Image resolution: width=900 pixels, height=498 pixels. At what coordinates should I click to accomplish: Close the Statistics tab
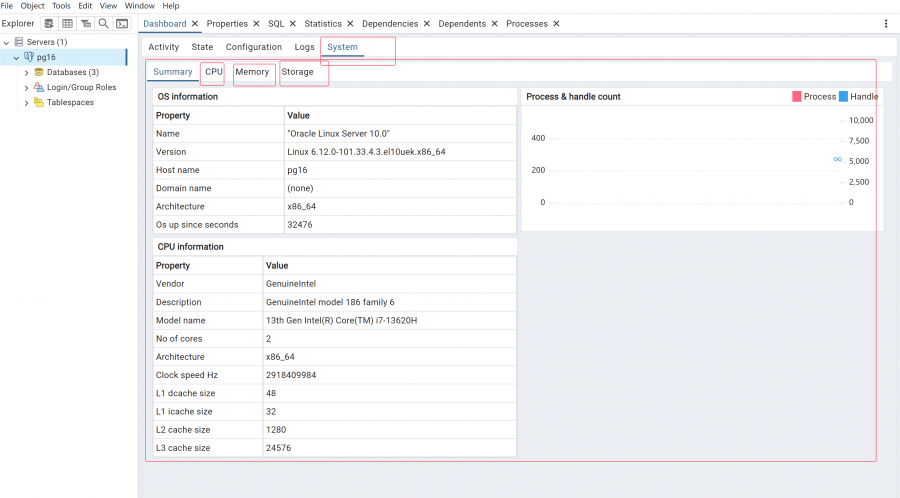point(350,24)
